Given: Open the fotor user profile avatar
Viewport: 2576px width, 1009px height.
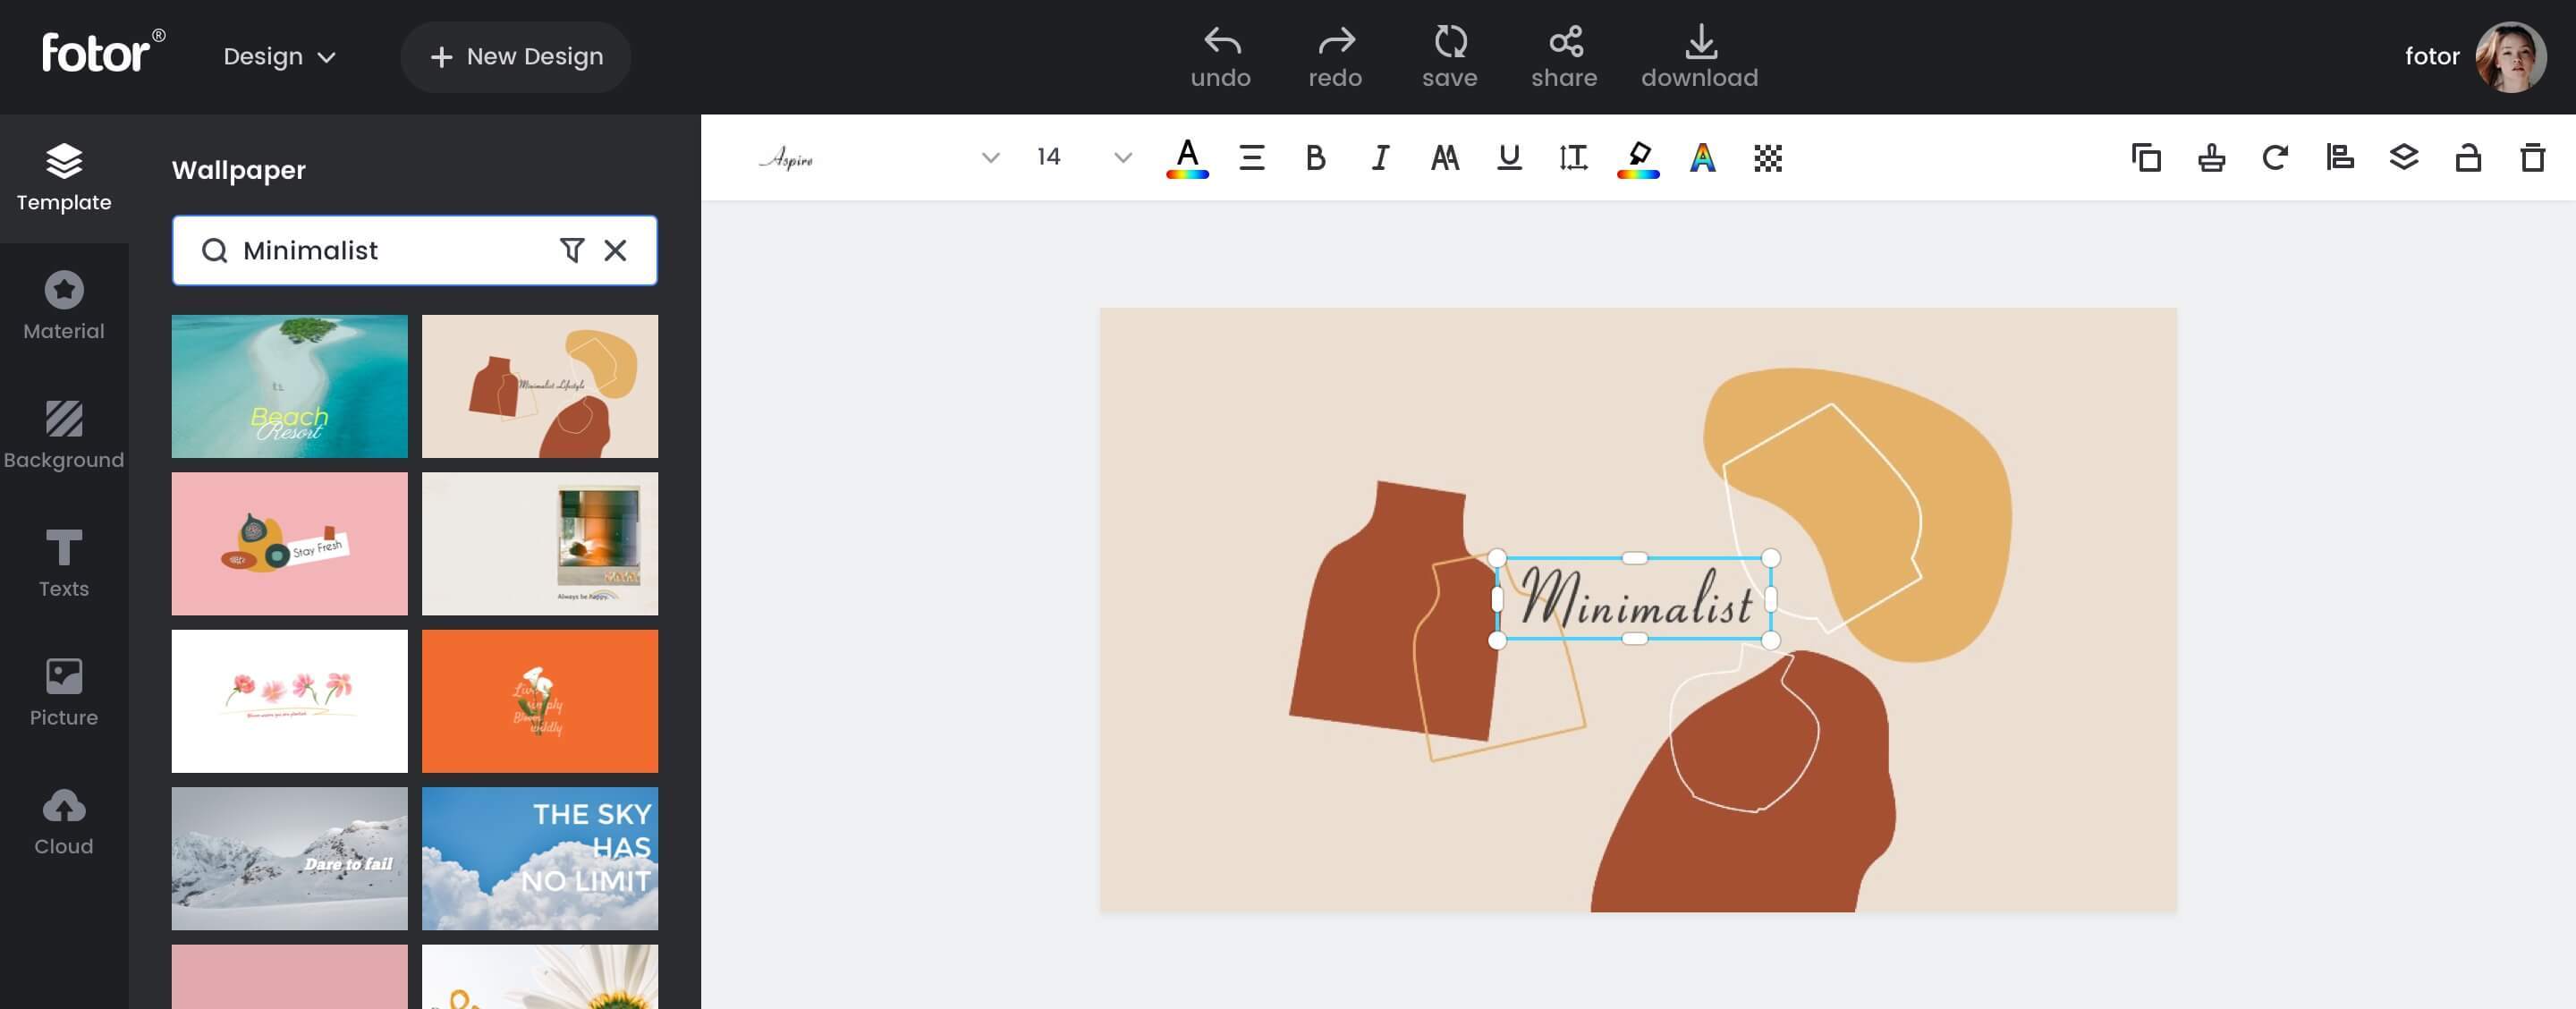Looking at the screenshot, I should [x=2510, y=57].
